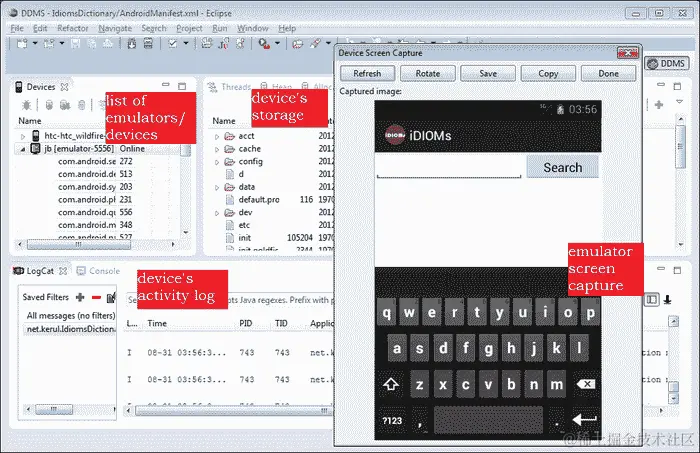Edit the selected LogCat filter icon

112,297
